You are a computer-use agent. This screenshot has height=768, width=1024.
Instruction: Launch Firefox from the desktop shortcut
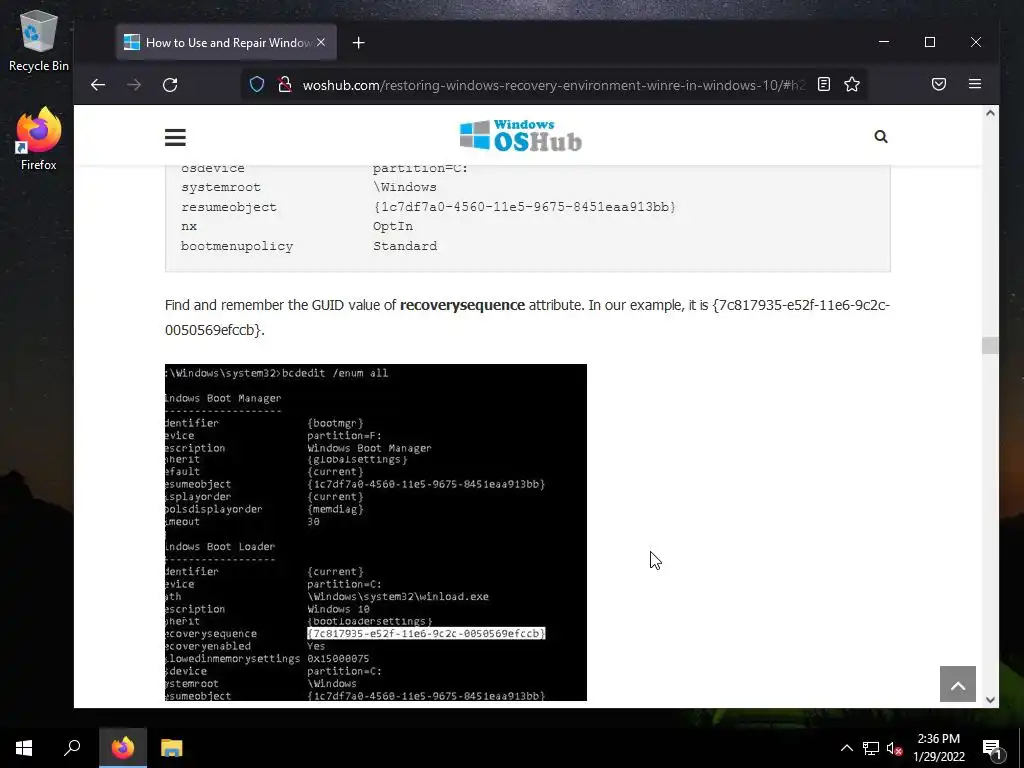(39, 138)
